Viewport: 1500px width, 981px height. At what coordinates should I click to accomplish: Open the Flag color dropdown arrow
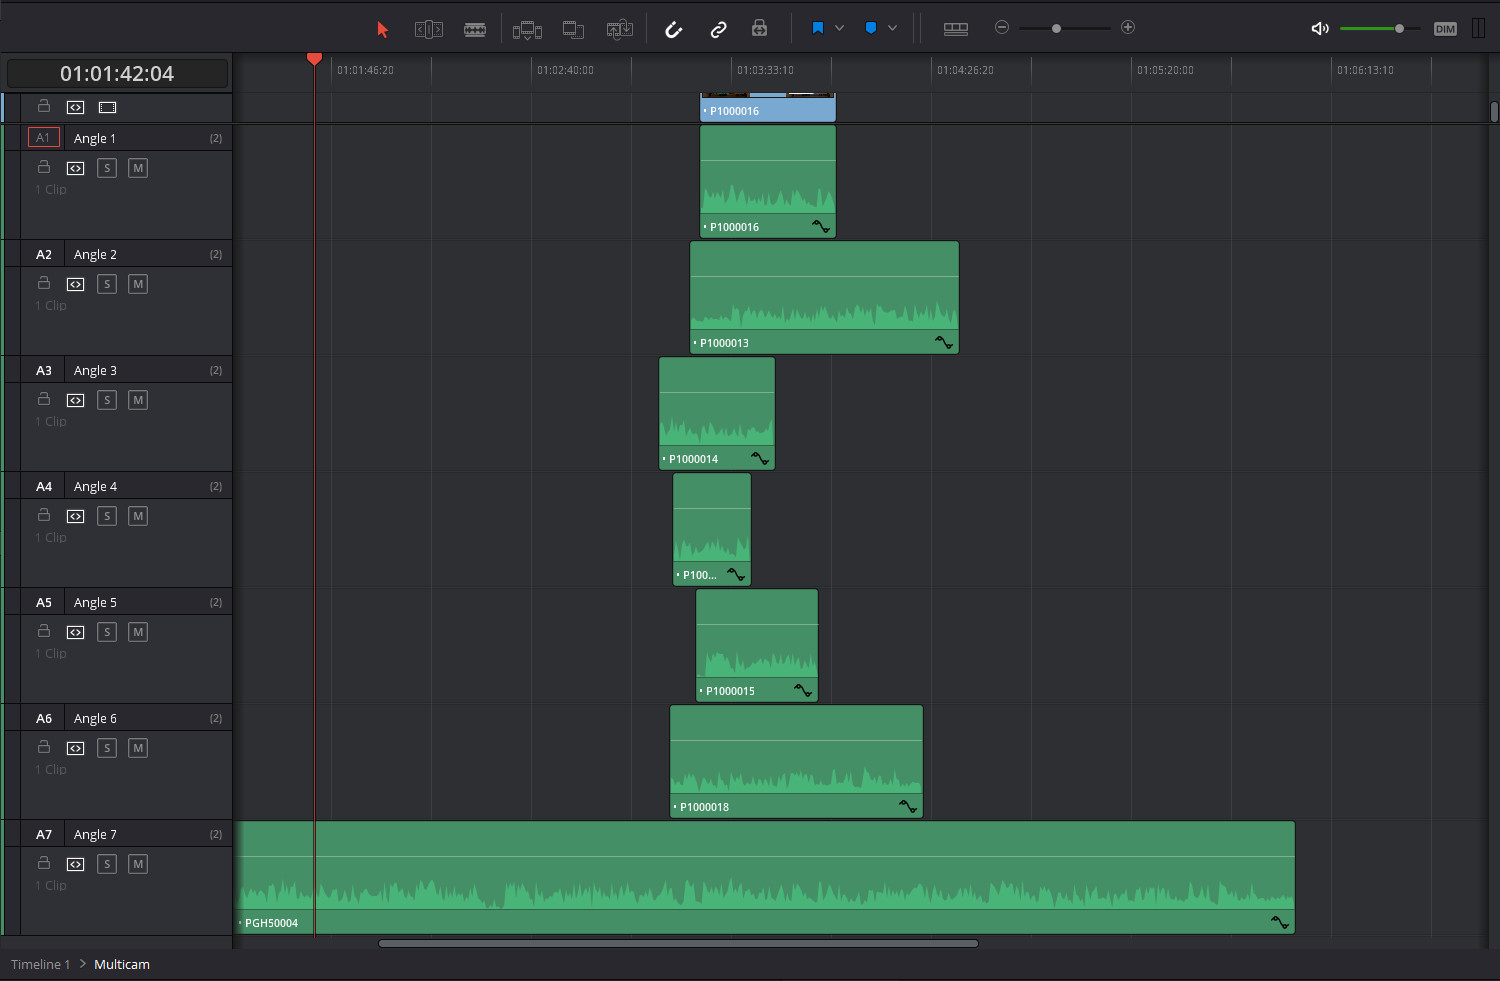pos(839,28)
